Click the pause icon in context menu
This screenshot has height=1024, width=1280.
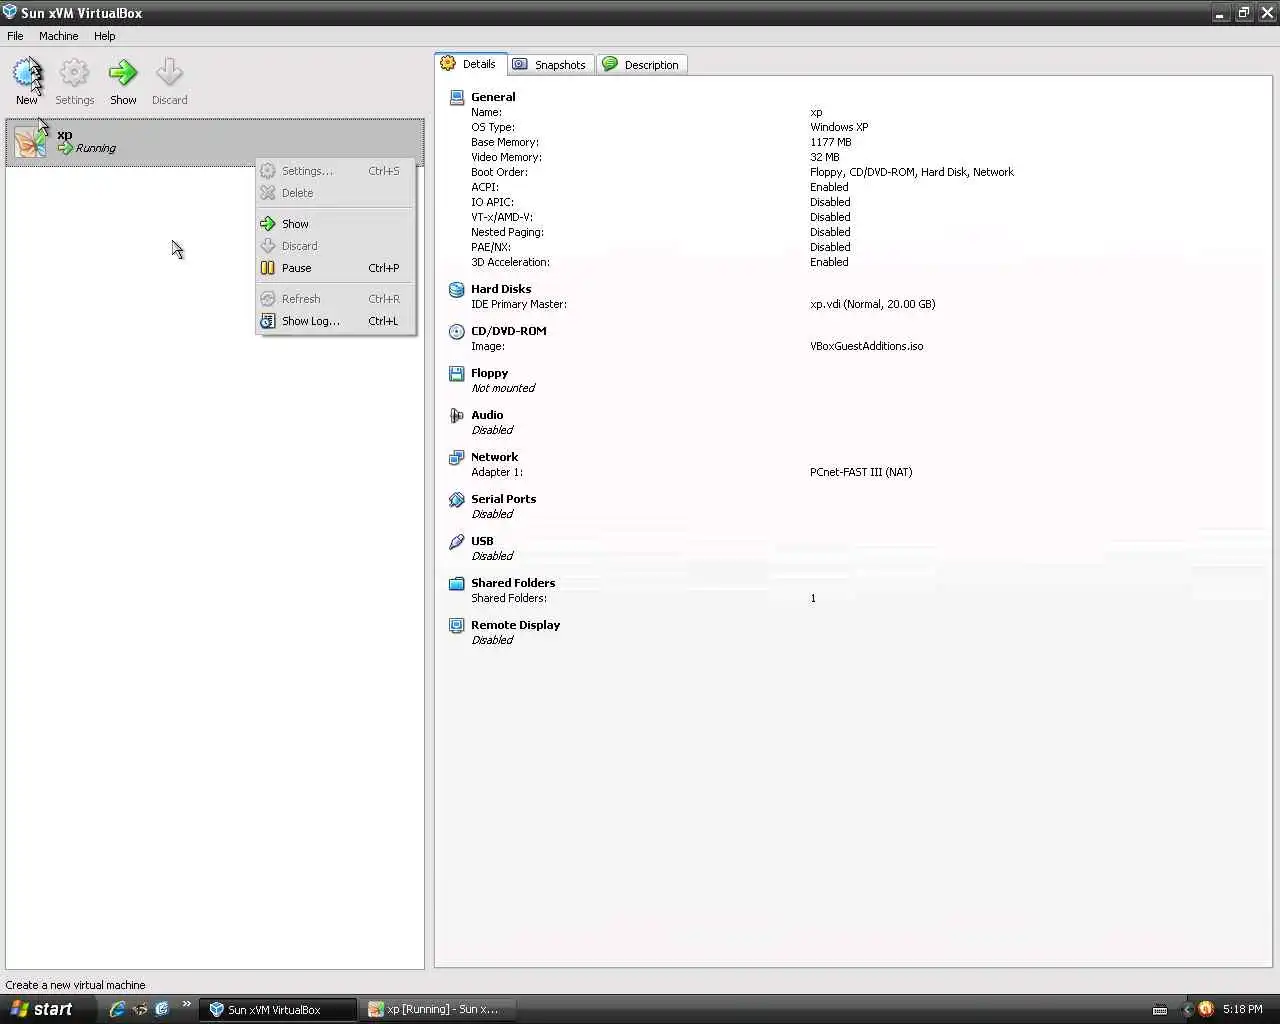[267, 268]
